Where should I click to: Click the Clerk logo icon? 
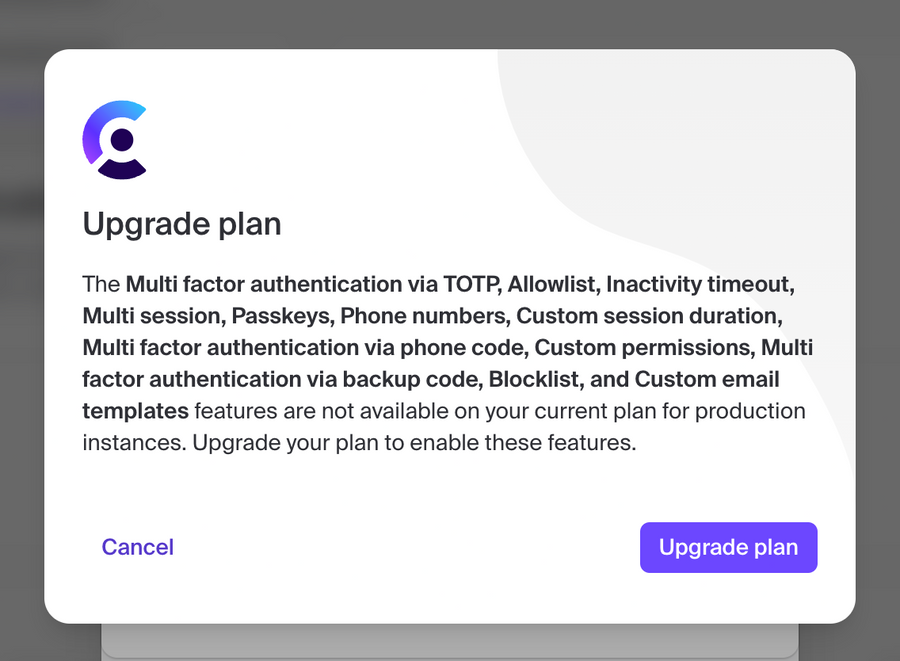(x=113, y=138)
